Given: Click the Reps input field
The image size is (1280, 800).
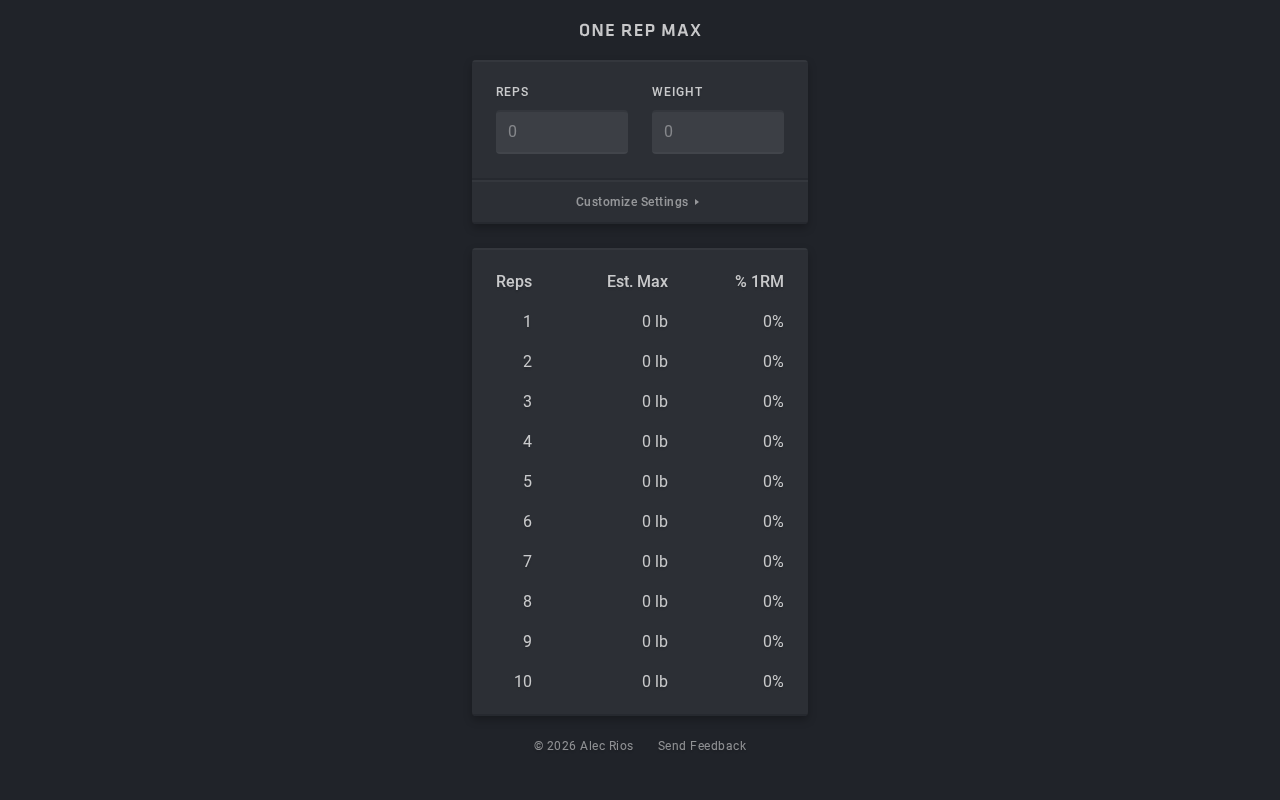Looking at the screenshot, I should pos(561,132).
